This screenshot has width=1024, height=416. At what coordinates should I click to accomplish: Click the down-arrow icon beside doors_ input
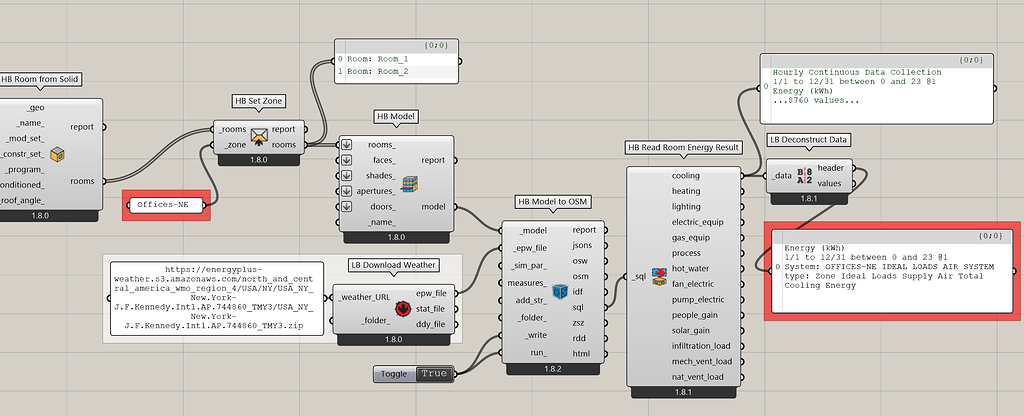(346, 207)
